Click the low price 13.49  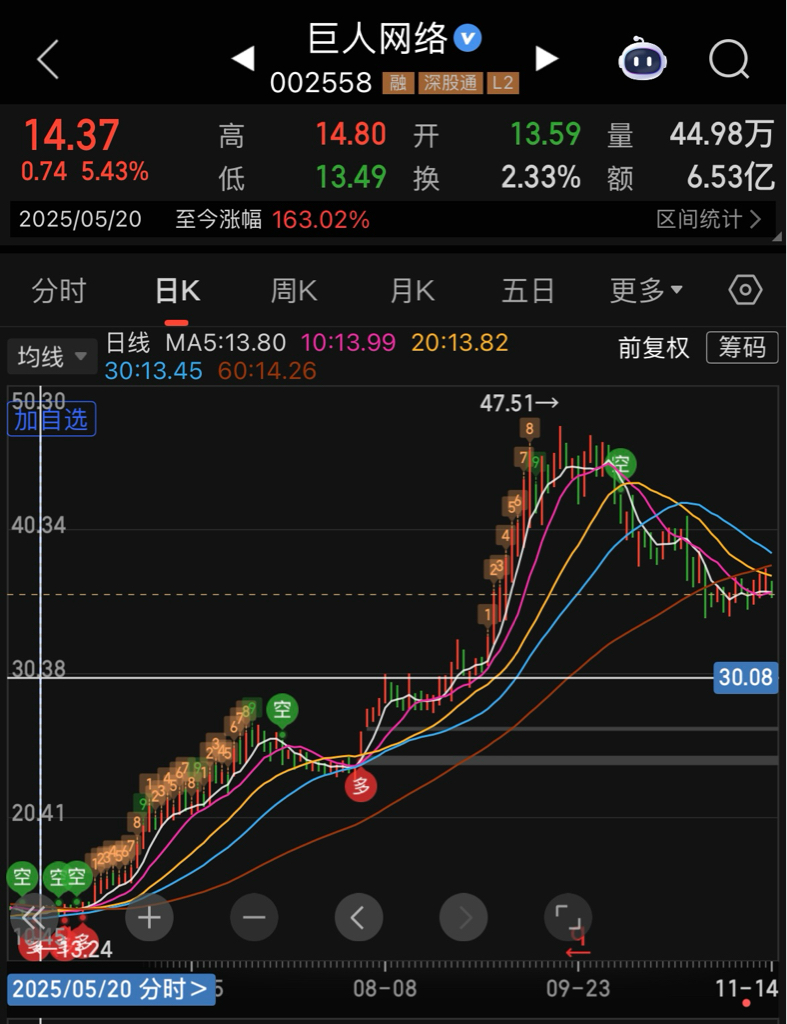(351, 177)
